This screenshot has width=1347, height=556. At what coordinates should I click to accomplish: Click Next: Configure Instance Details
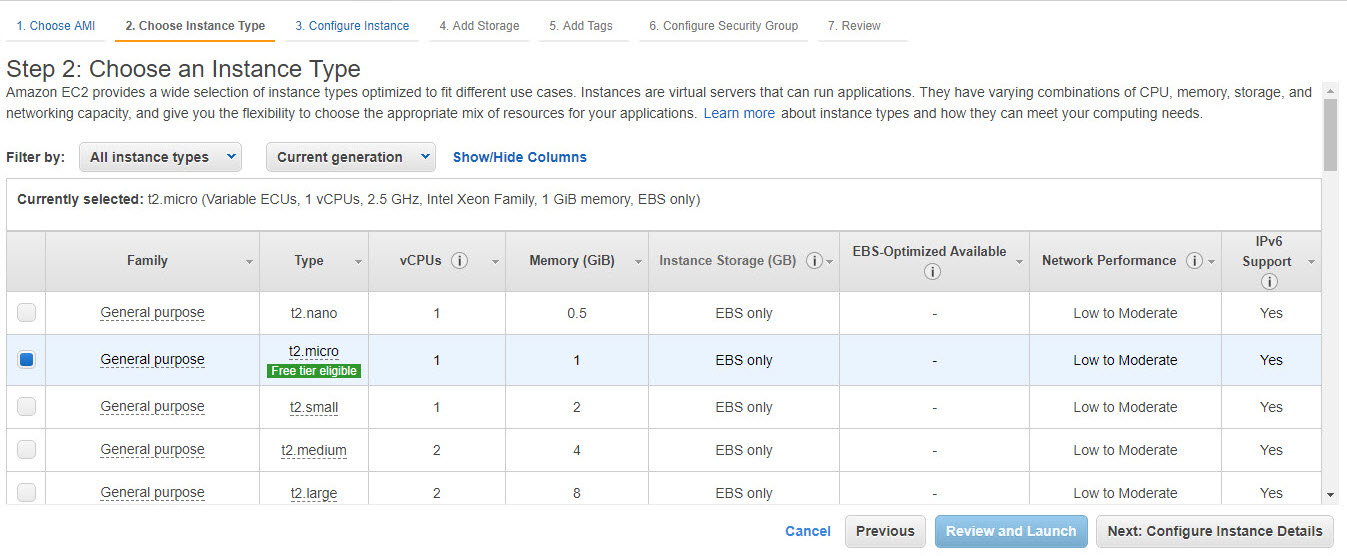point(1214,531)
